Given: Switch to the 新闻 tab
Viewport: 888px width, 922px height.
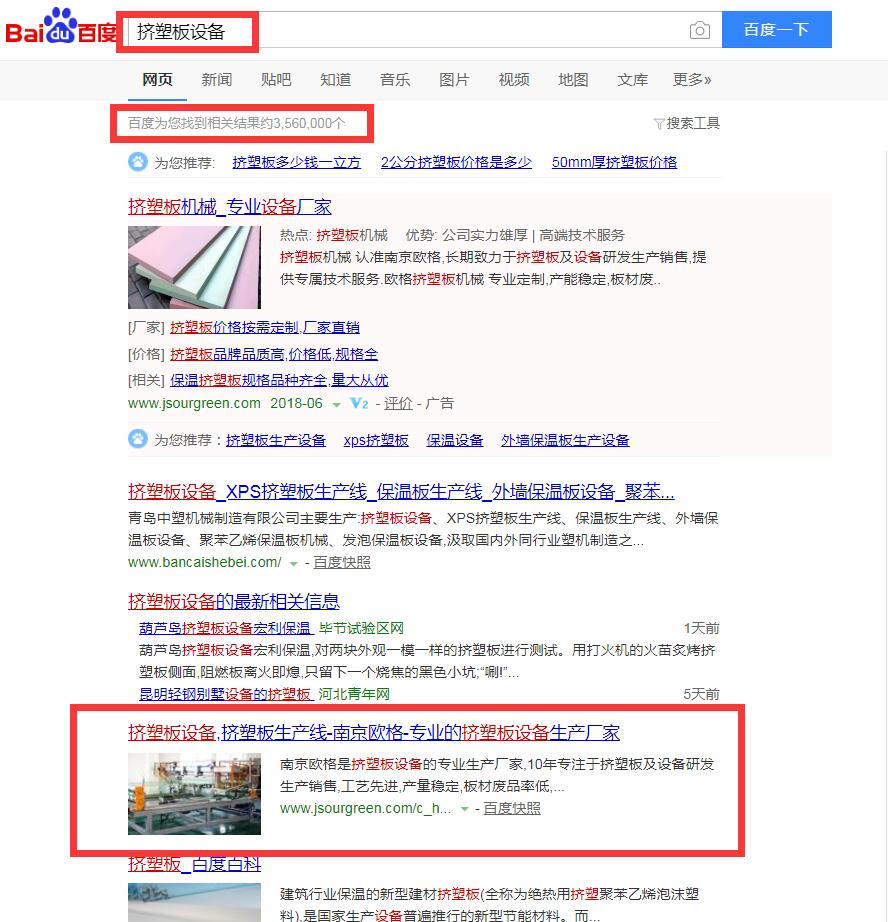Looking at the screenshot, I should coord(217,80).
